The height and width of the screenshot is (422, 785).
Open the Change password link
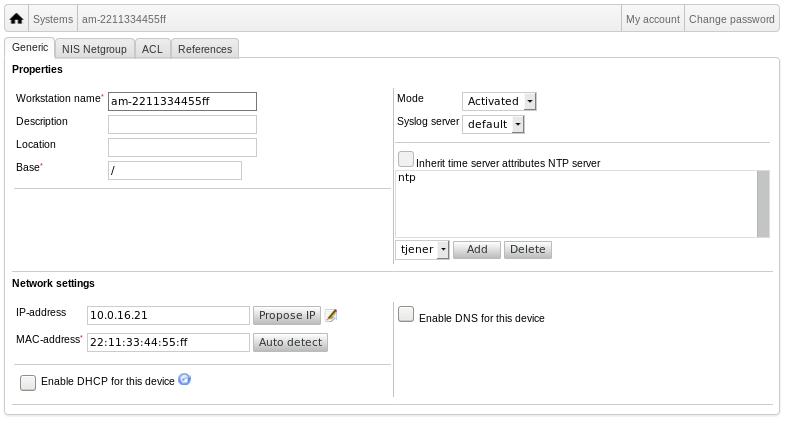click(x=731, y=19)
